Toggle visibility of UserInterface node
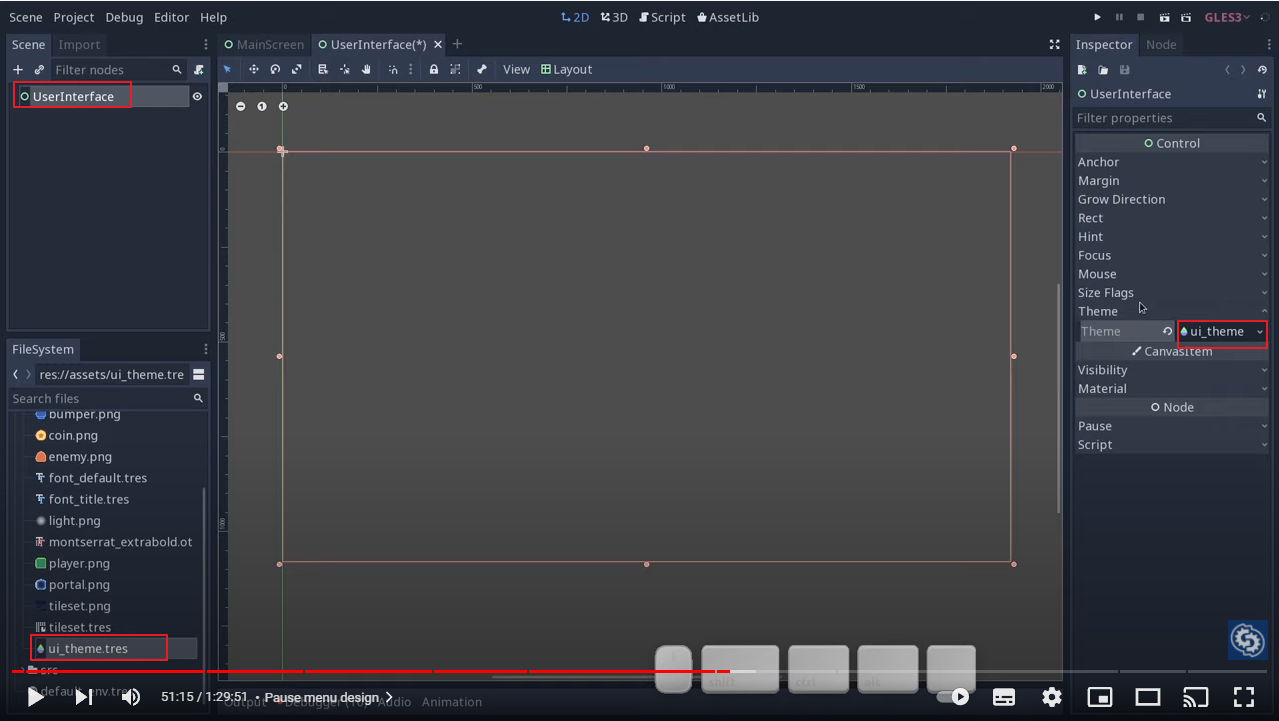The image size is (1279, 721). tap(197, 96)
